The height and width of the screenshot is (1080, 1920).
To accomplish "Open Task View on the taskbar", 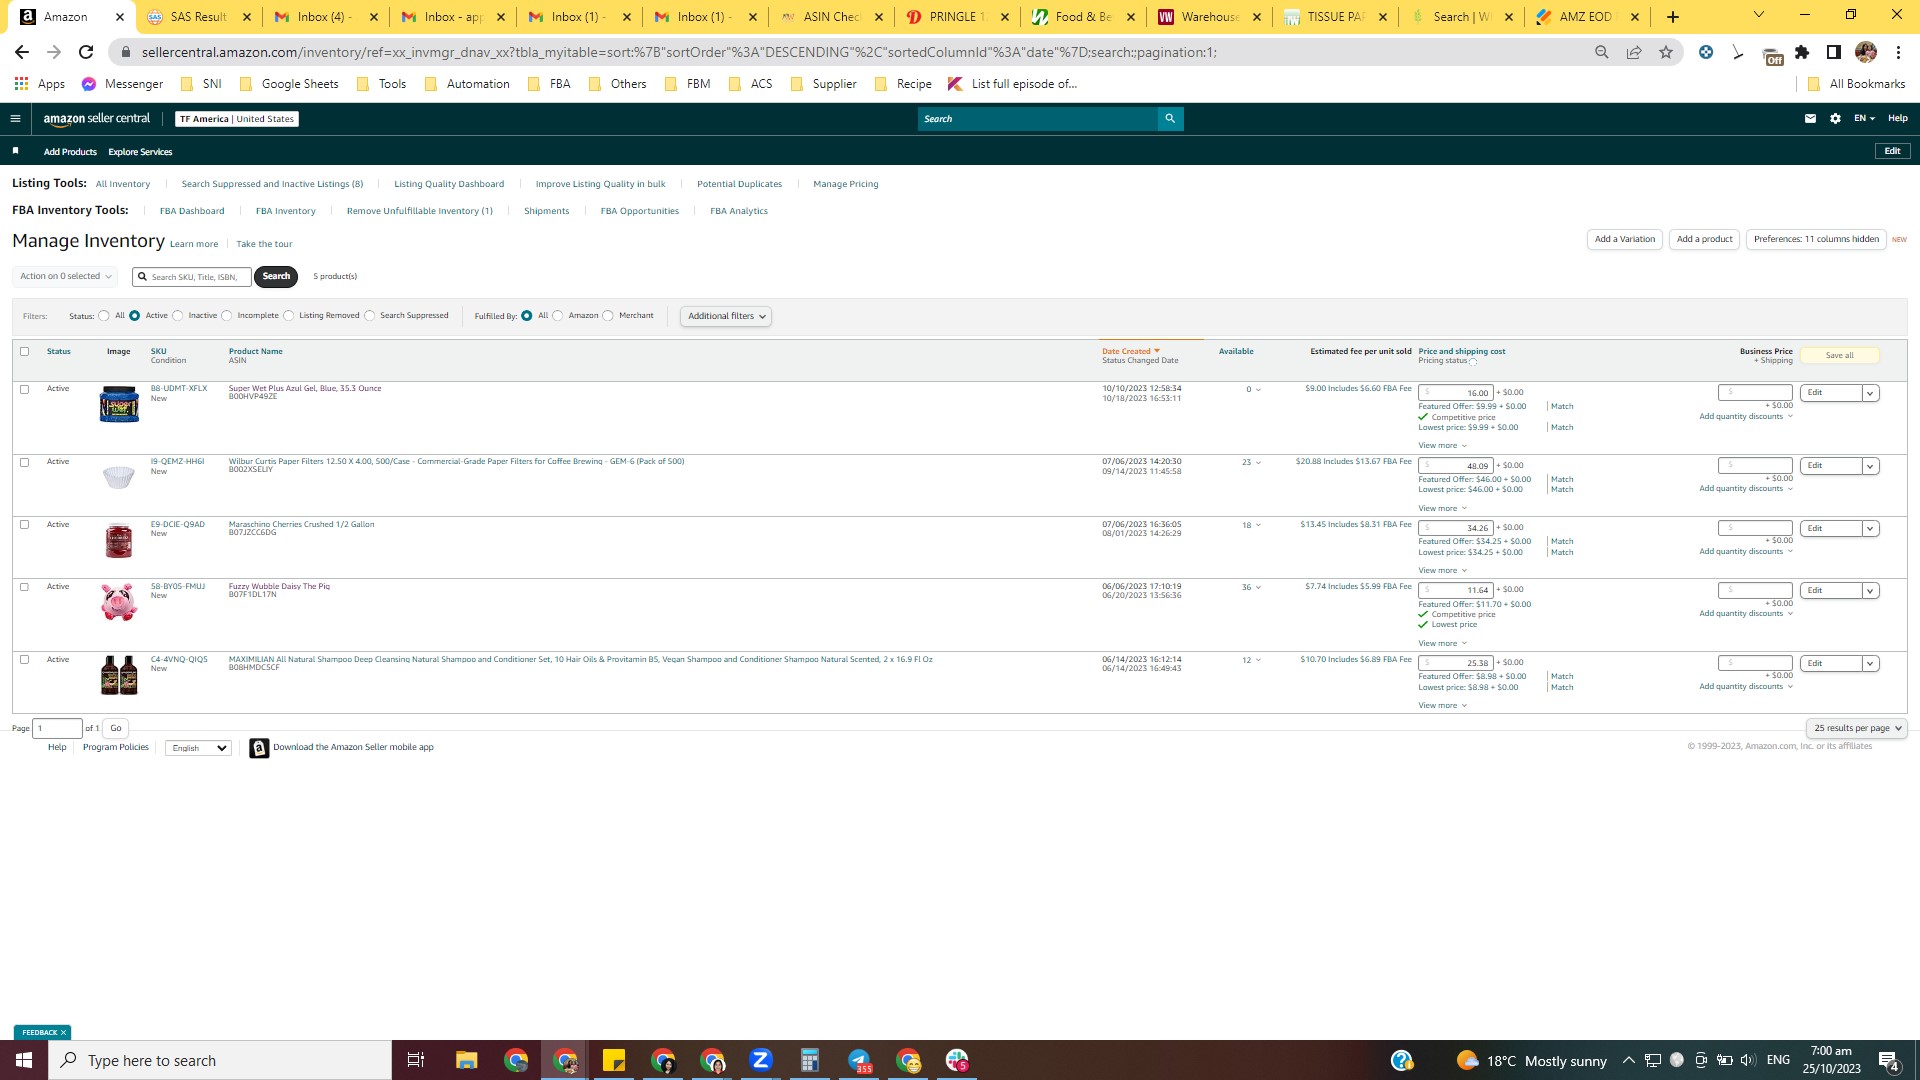I will click(416, 1060).
